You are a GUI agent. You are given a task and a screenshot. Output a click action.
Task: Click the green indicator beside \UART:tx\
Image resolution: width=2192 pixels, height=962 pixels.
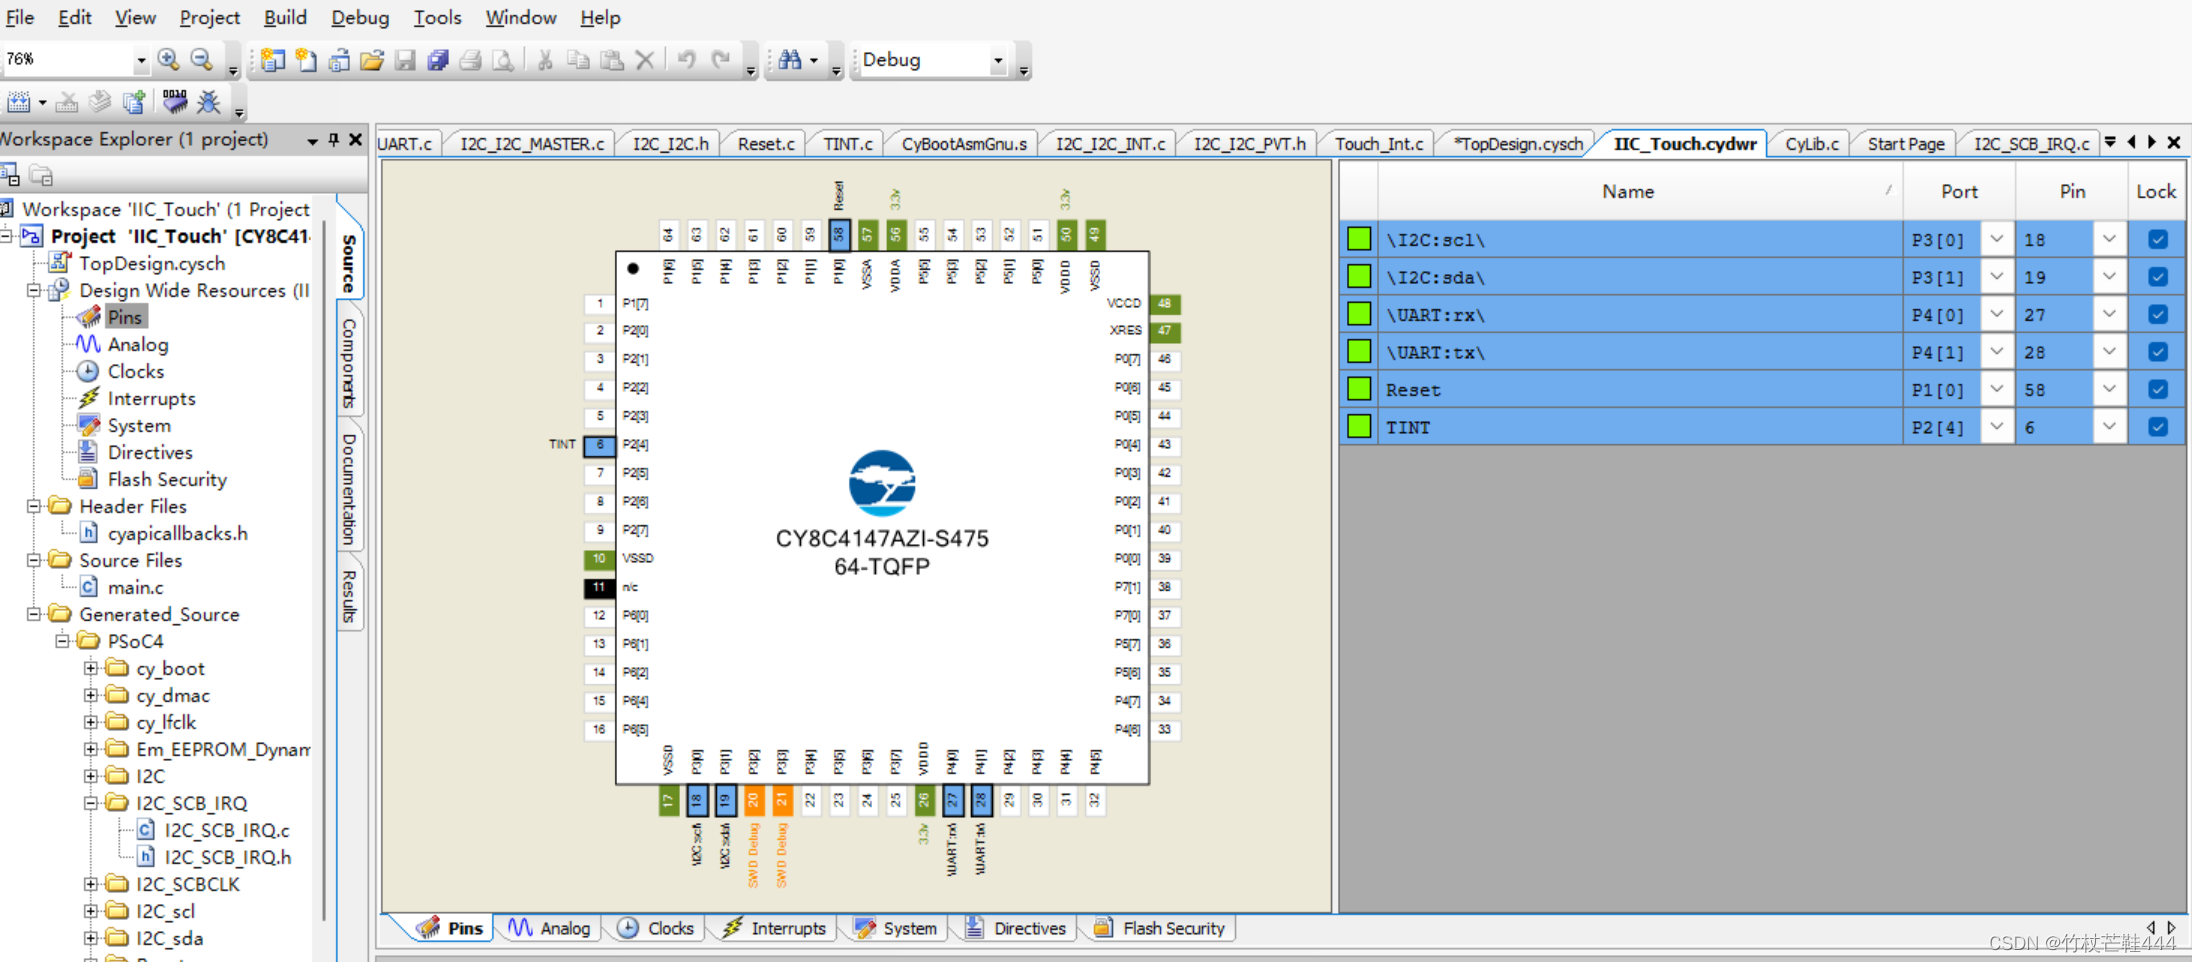pos(1359,351)
